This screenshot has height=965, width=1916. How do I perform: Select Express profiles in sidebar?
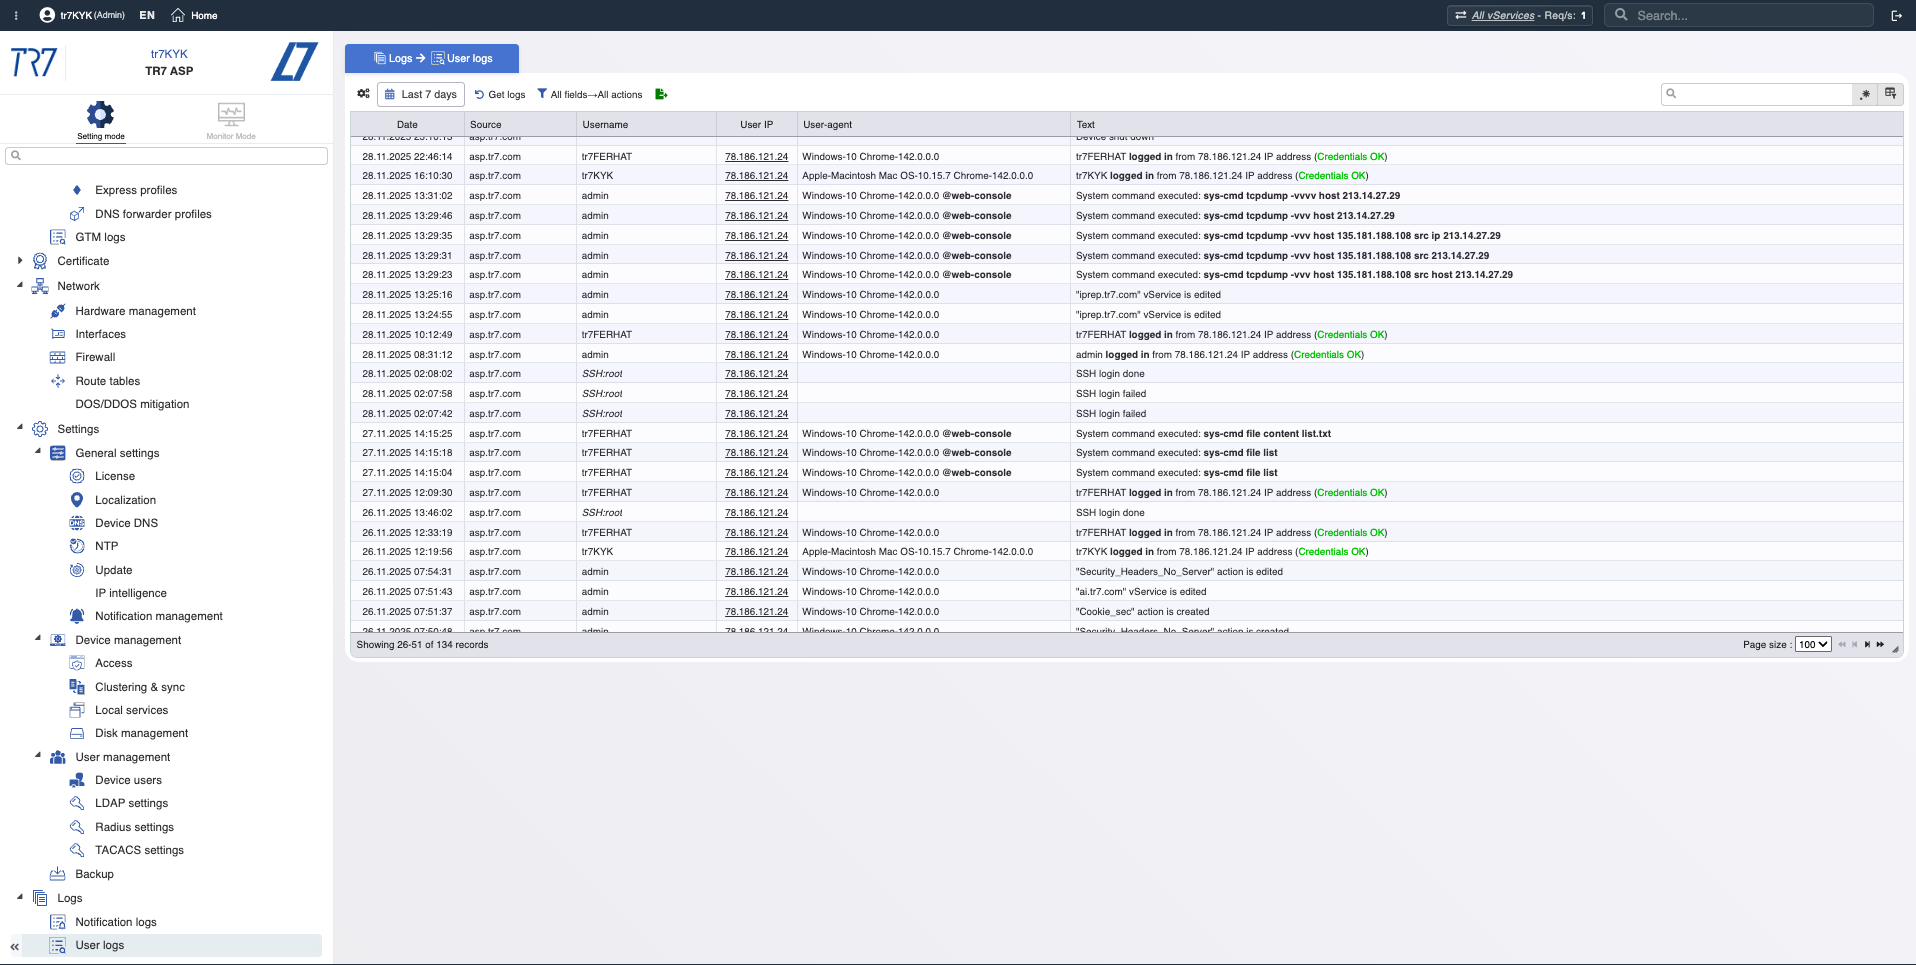point(135,190)
